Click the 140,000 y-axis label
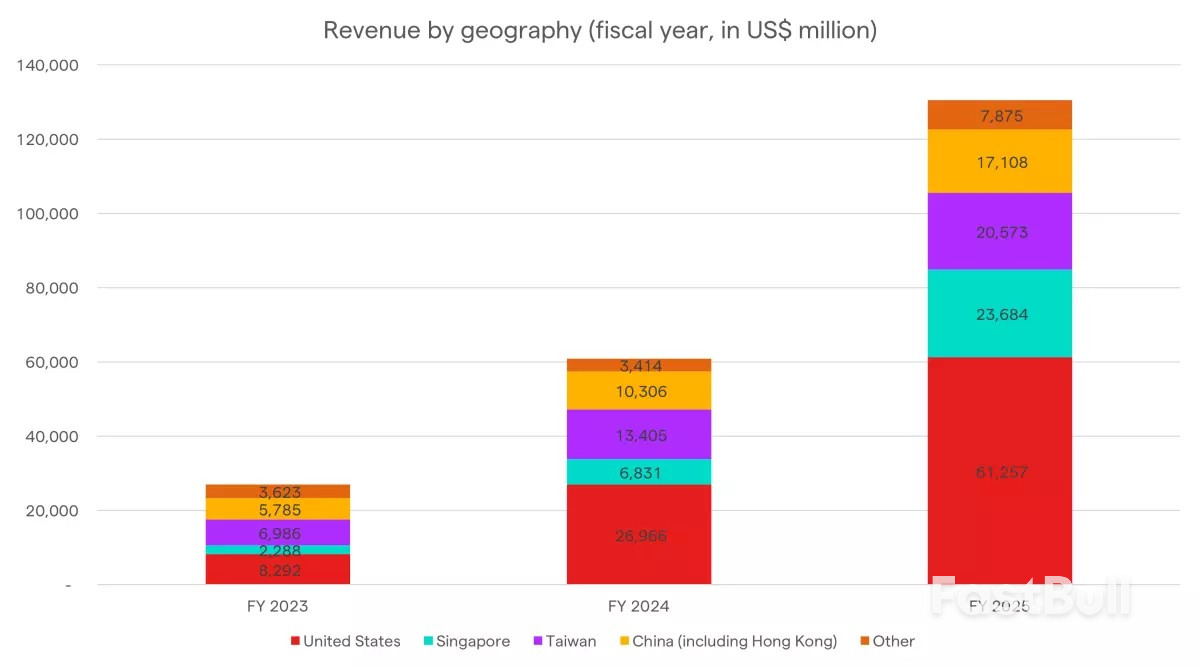1200x666 pixels. pyautogui.click(x=49, y=65)
